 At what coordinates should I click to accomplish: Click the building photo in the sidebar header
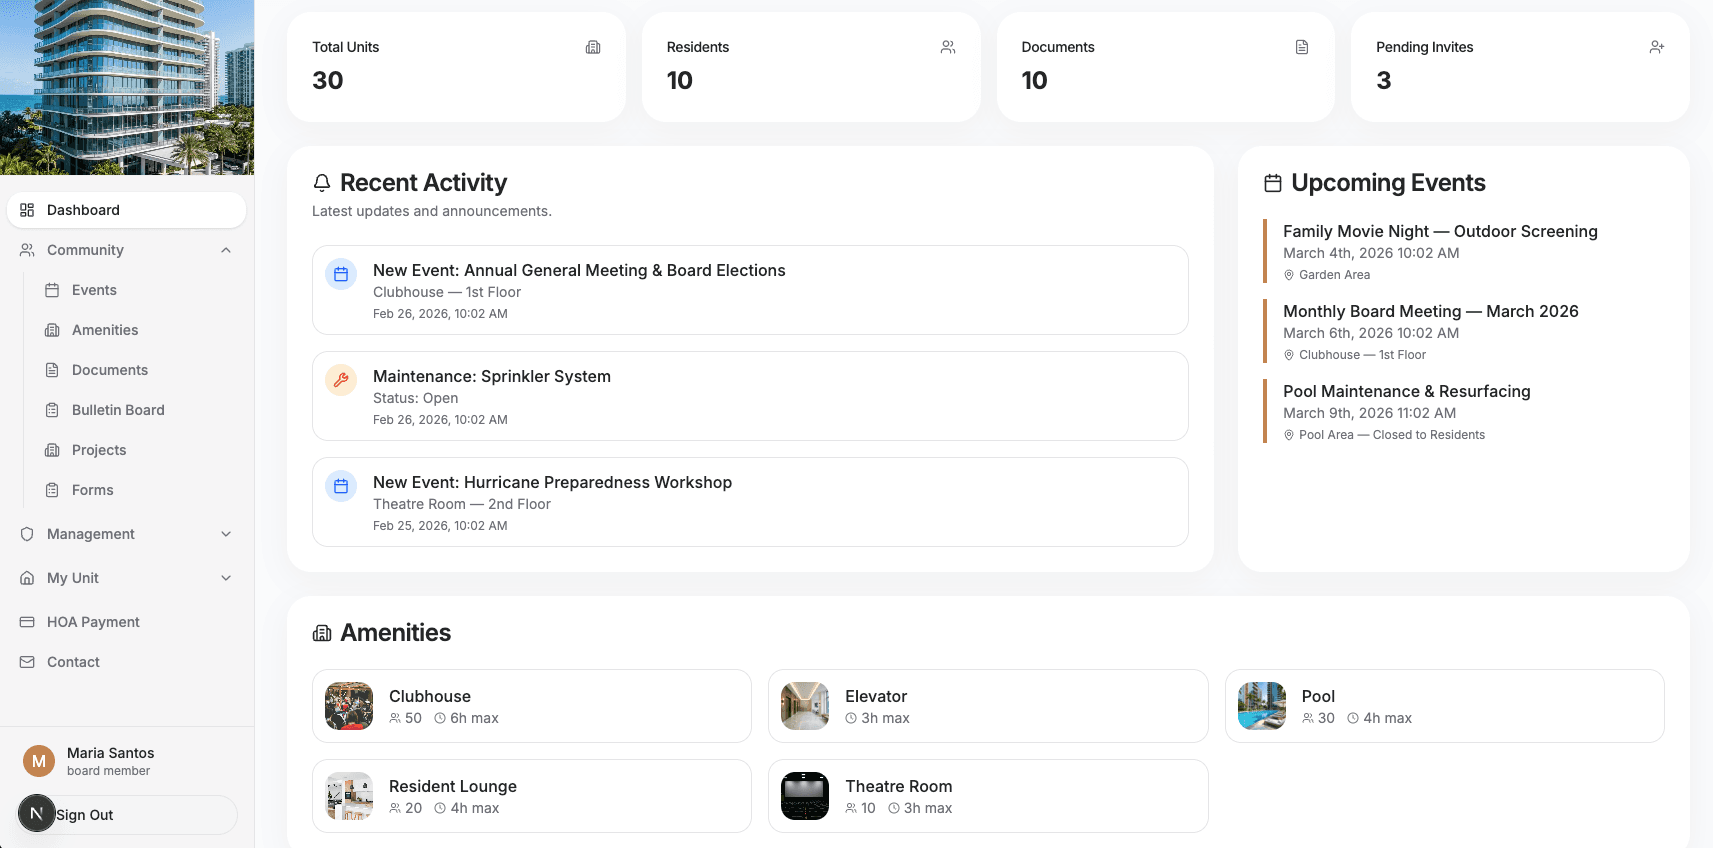coord(127,87)
